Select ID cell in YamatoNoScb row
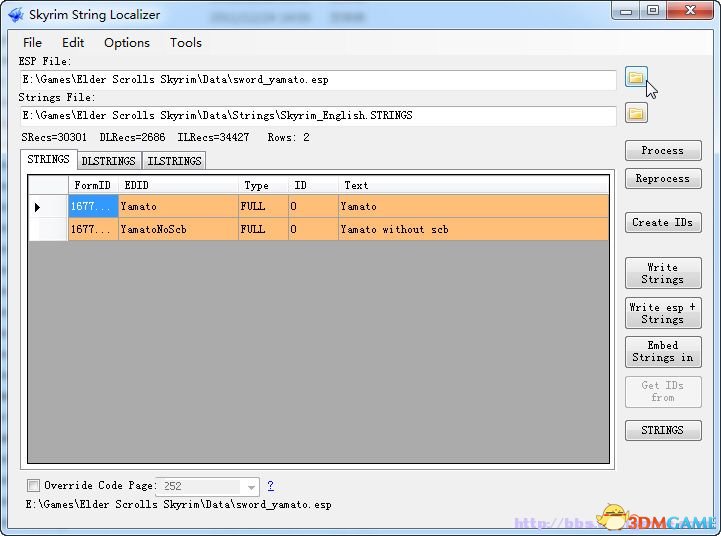This screenshot has width=721, height=536. pyautogui.click(x=313, y=229)
